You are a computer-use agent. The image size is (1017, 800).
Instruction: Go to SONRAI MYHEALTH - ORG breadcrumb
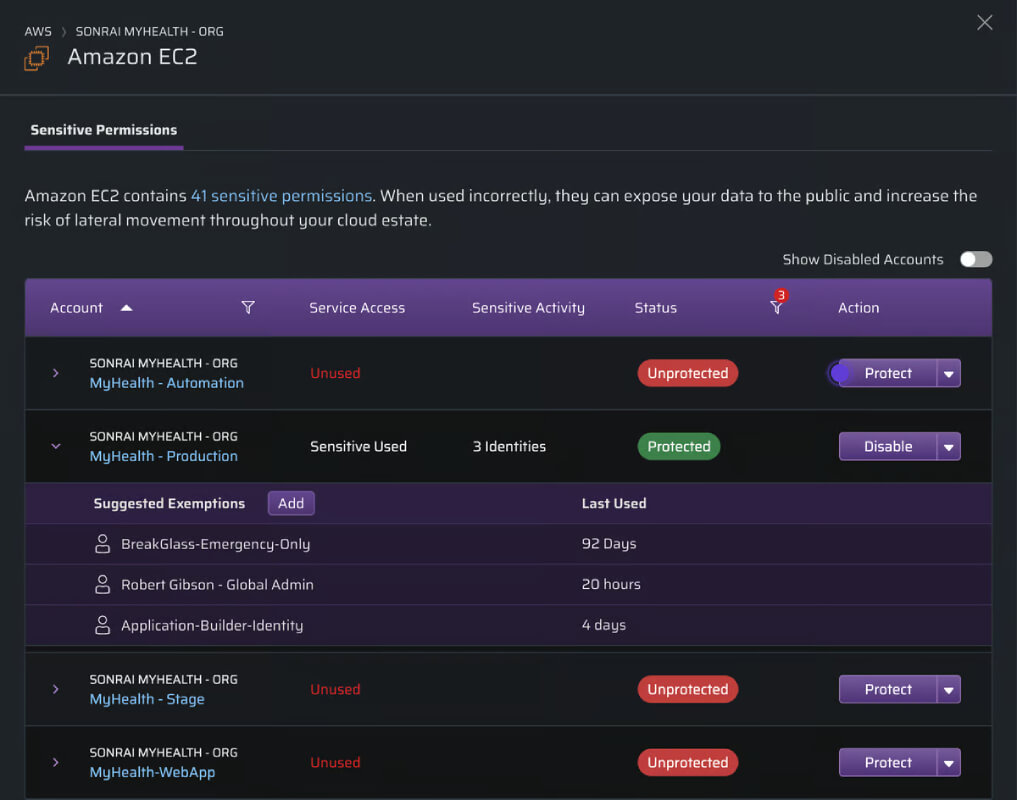(x=149, y=31)
